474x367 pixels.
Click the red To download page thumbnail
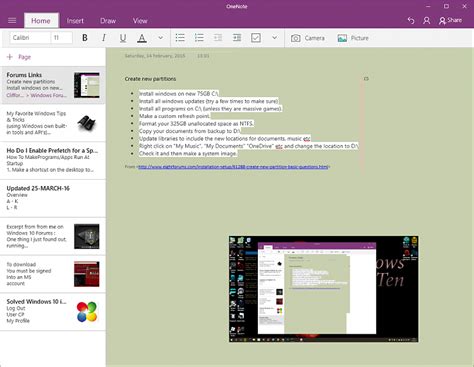pos(87,274)
